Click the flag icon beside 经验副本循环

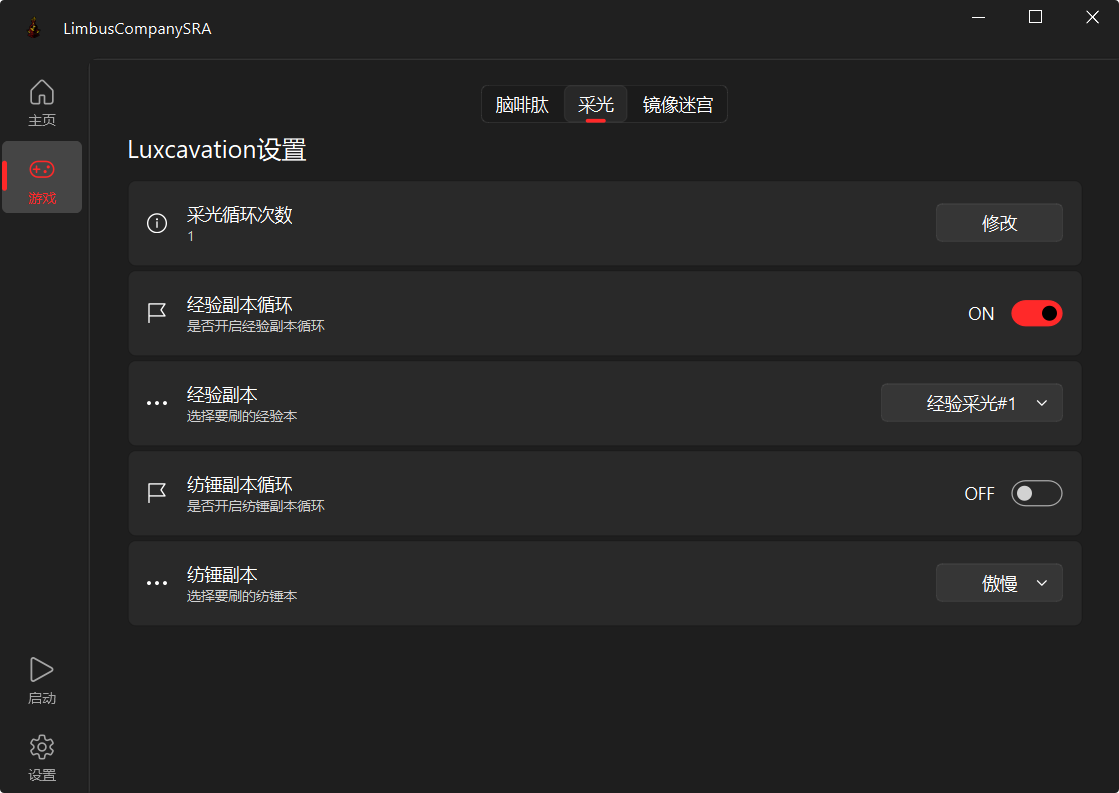point(157,313)
